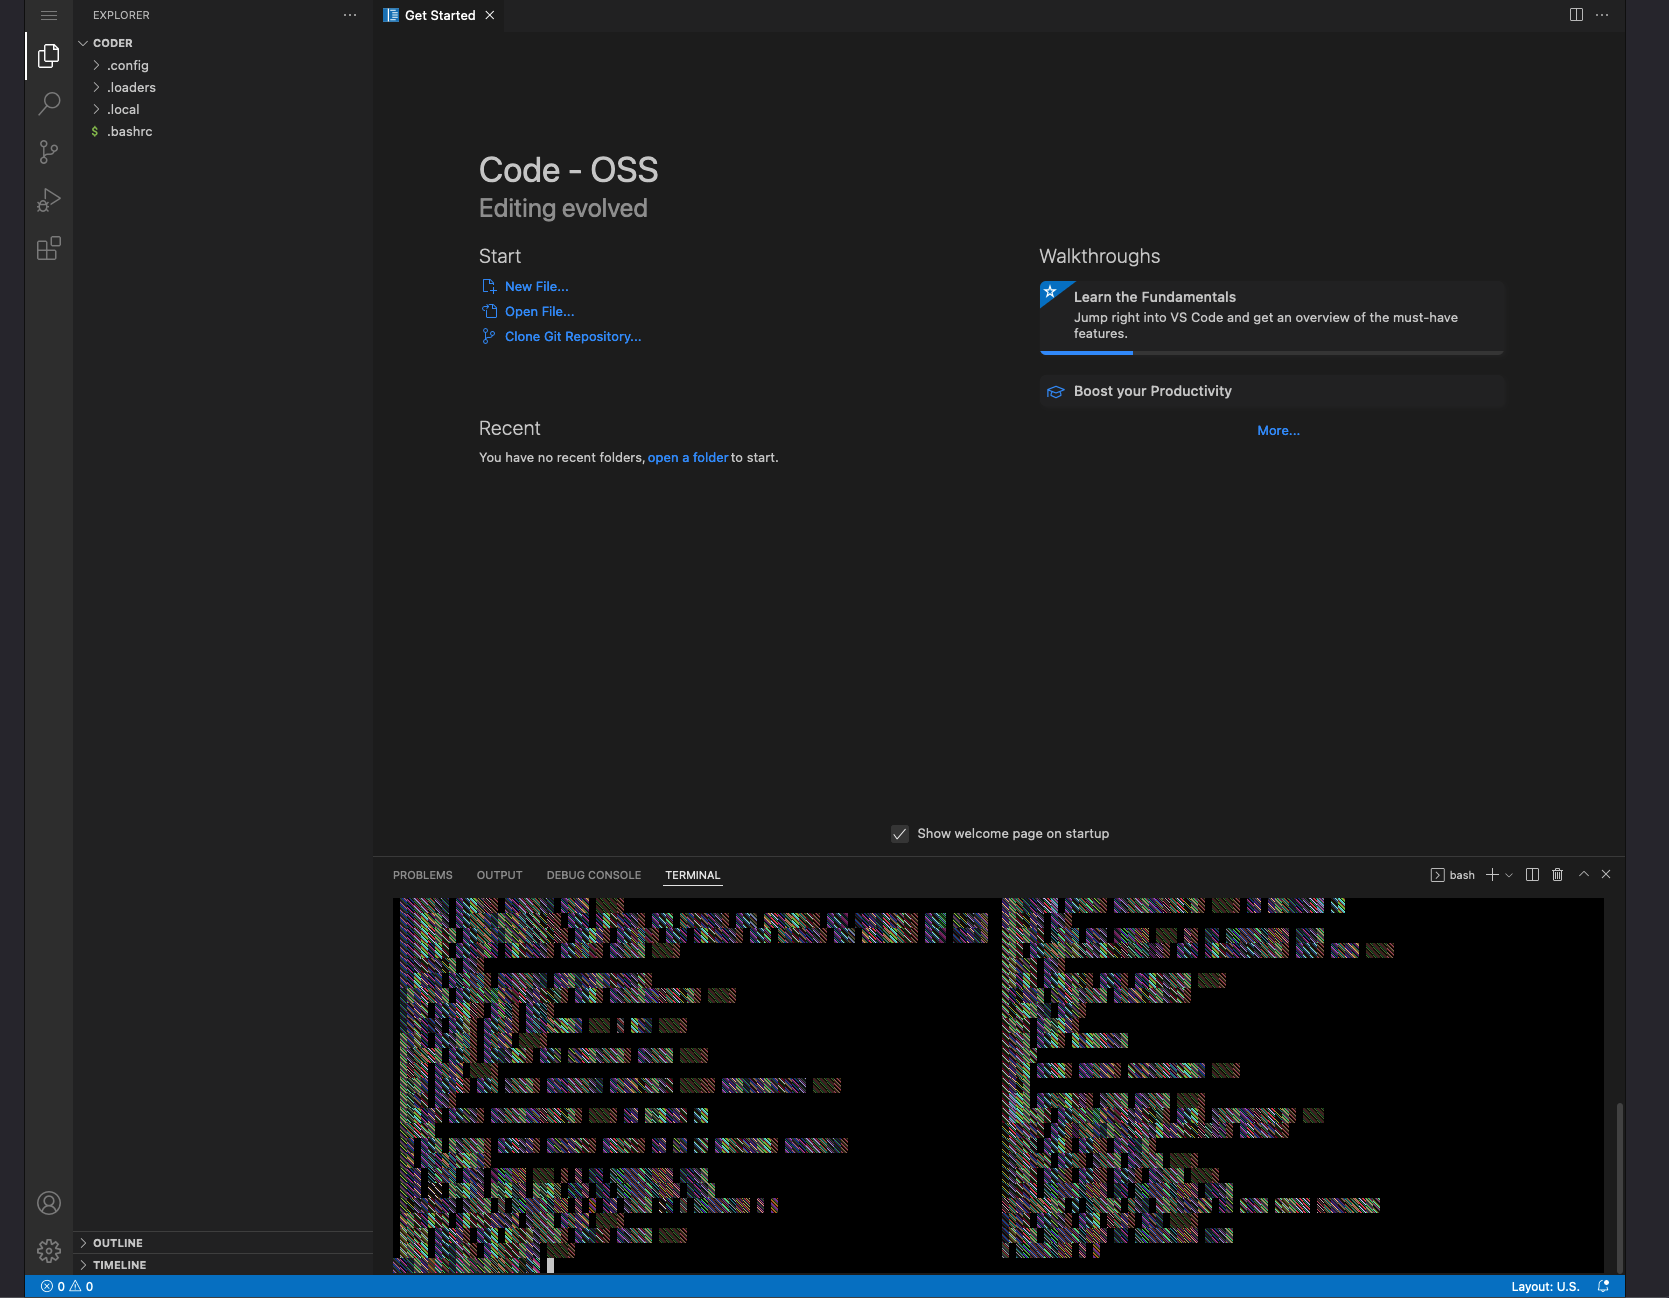Kill the terminal using the trash icon

pos(1557,874)
